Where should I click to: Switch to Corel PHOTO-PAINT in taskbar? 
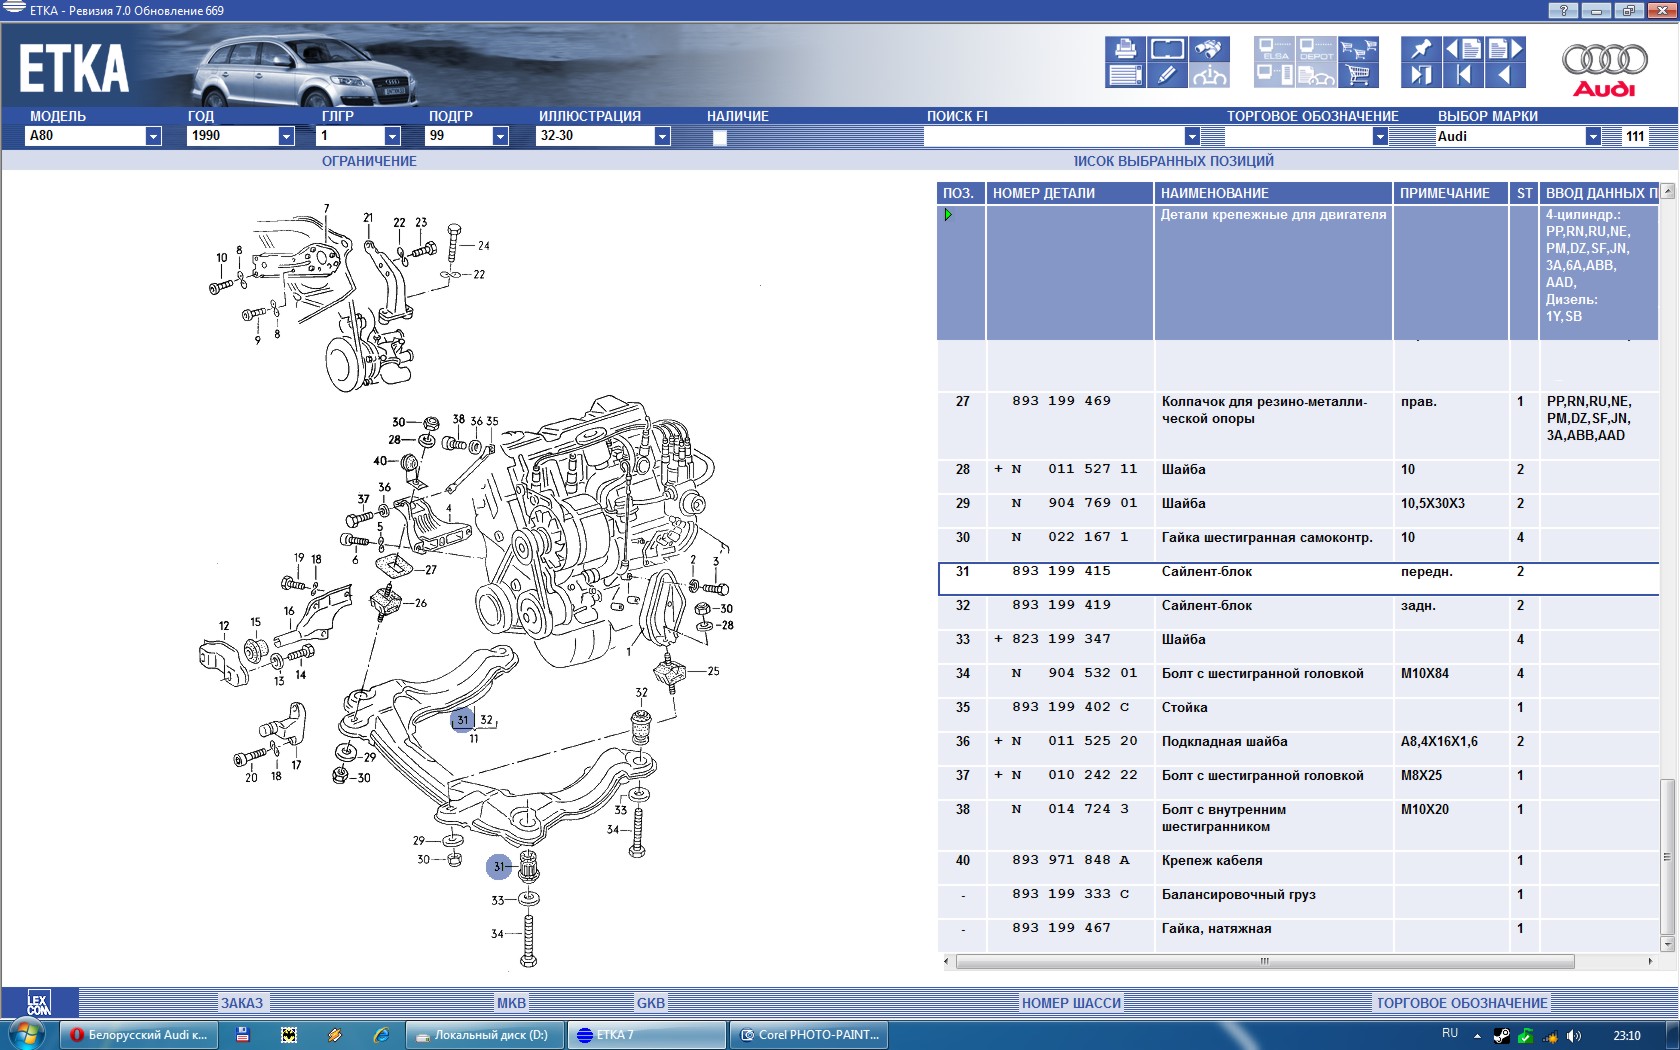(x=810, y=1035)
